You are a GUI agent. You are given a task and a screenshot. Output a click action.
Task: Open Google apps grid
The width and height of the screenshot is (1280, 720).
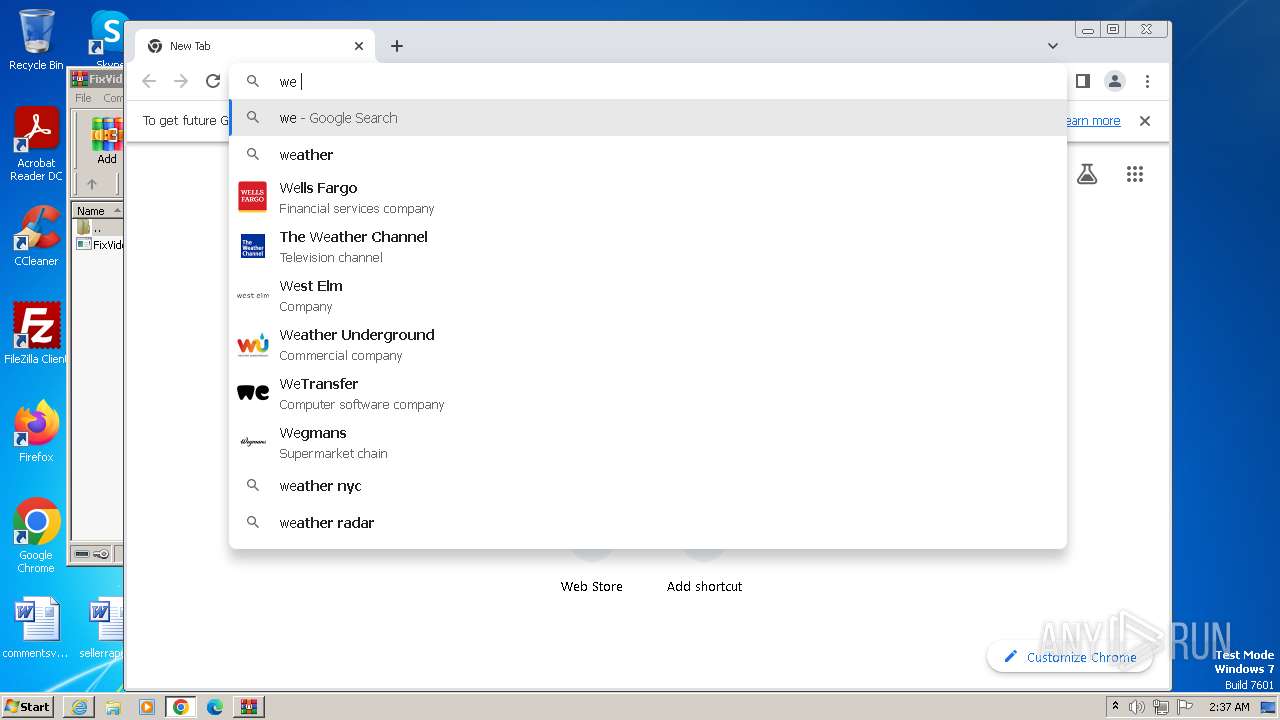pos(1134,174)
